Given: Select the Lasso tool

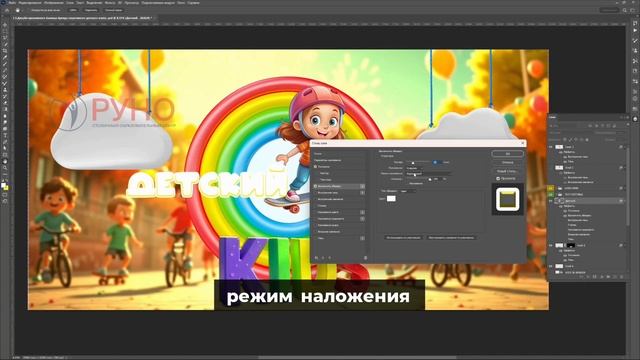Looking at the screenshot, I should [x=4, y=38].
